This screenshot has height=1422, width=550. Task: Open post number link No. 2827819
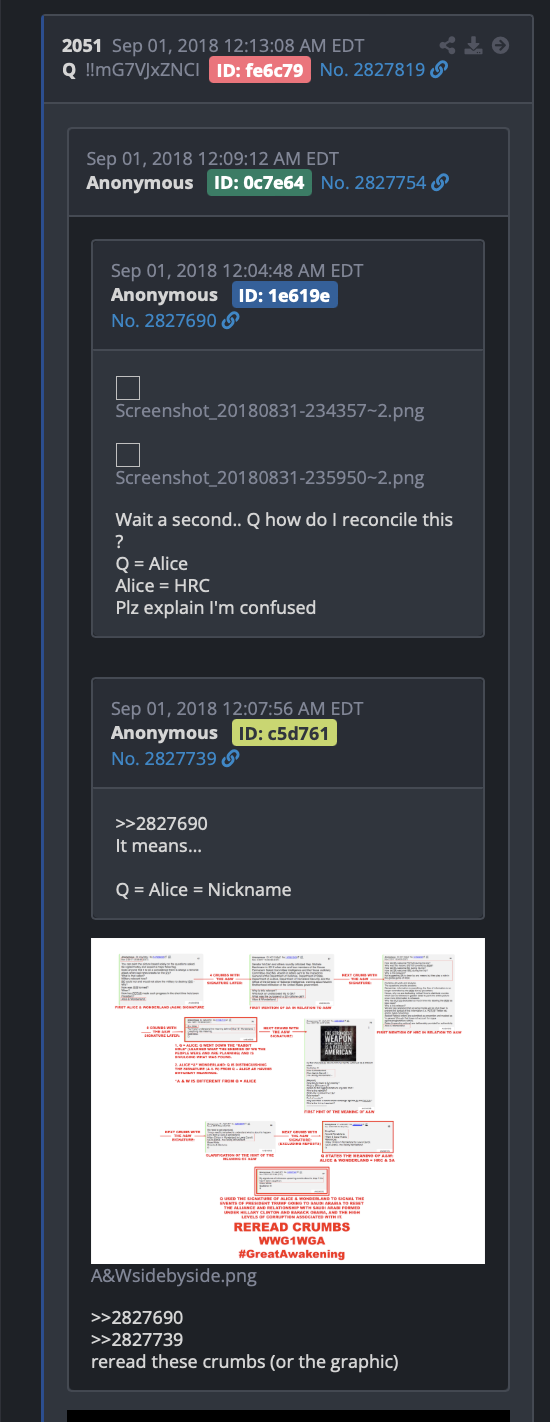point(373,70)
